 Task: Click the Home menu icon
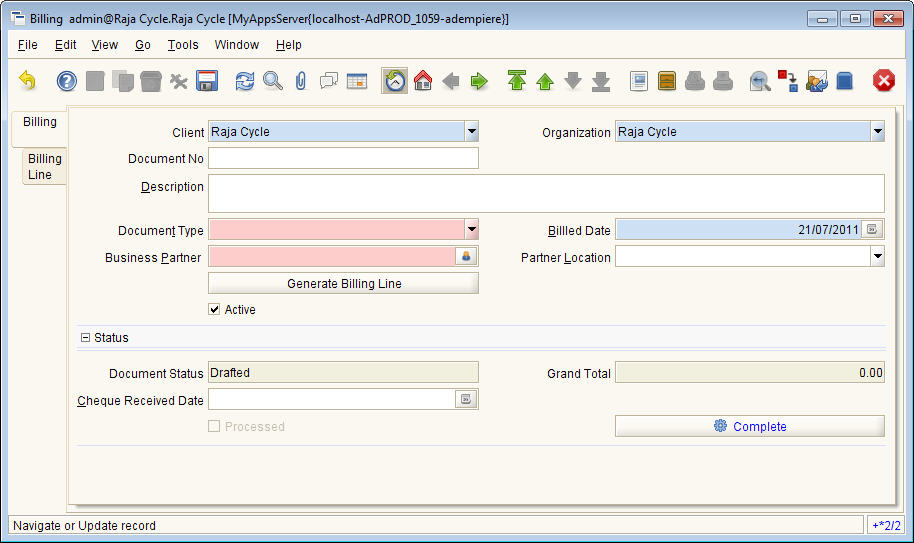click(423, 81)
